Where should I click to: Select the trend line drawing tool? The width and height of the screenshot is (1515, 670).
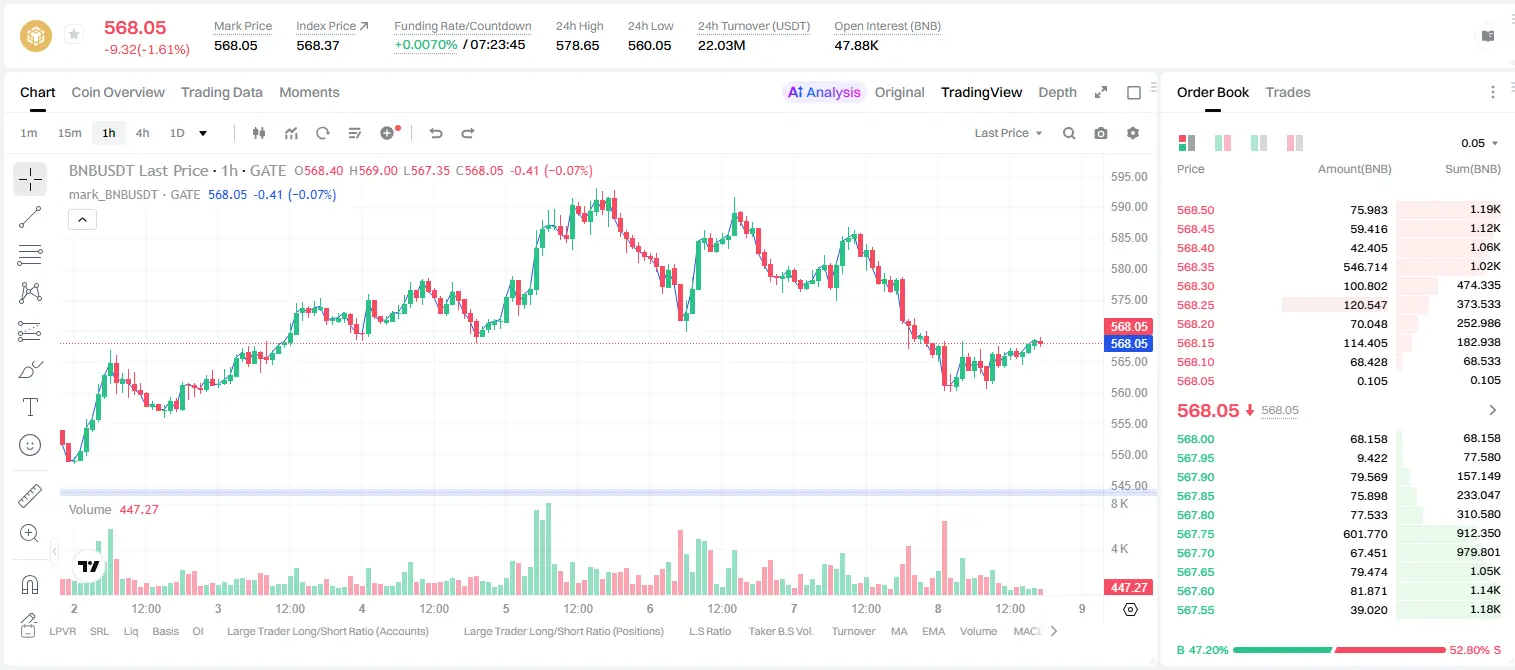[x=30, y=217]
